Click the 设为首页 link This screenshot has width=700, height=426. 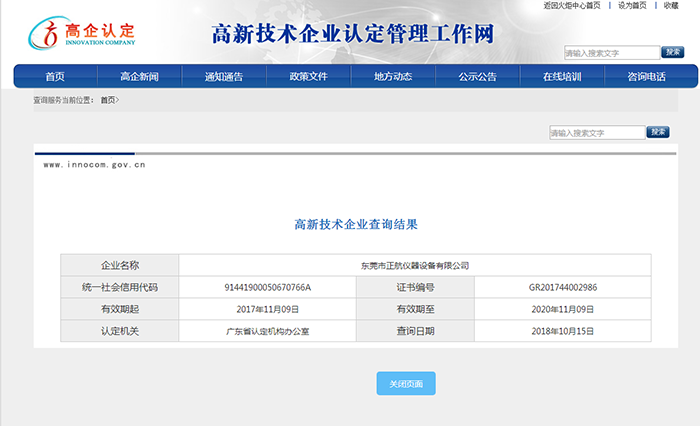tap(631, 5)
